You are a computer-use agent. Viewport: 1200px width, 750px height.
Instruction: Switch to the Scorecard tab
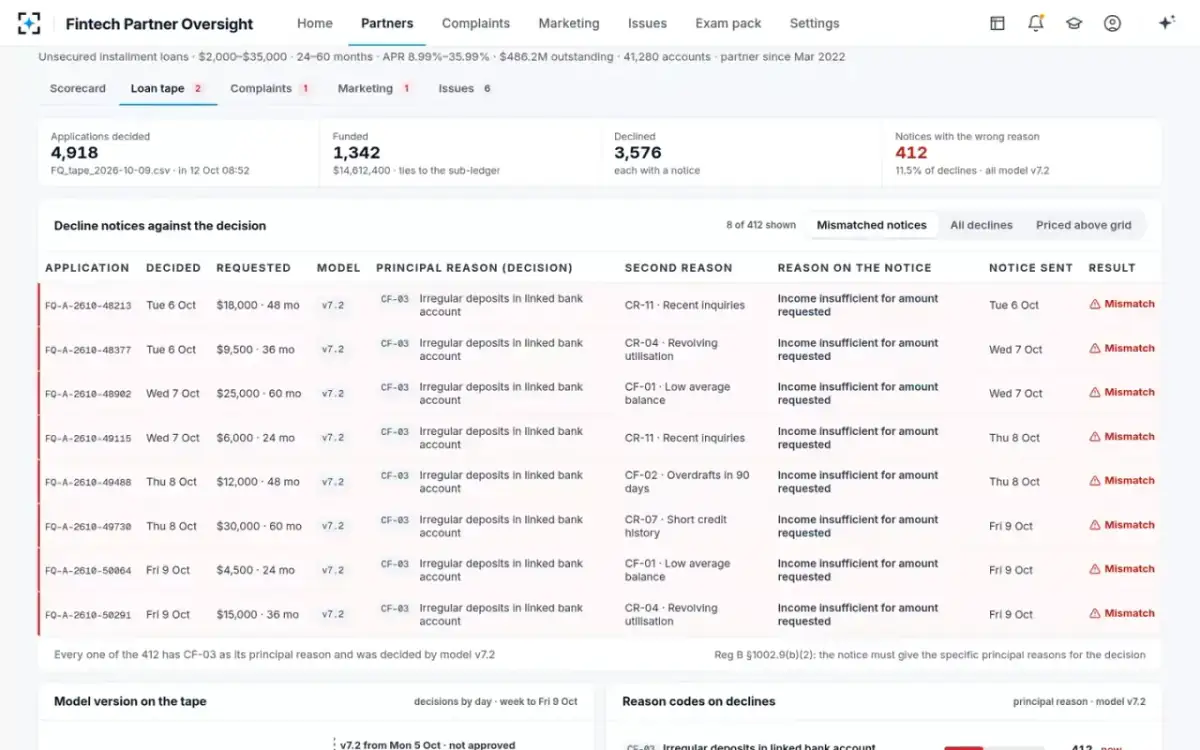click(x=78, y=88)
